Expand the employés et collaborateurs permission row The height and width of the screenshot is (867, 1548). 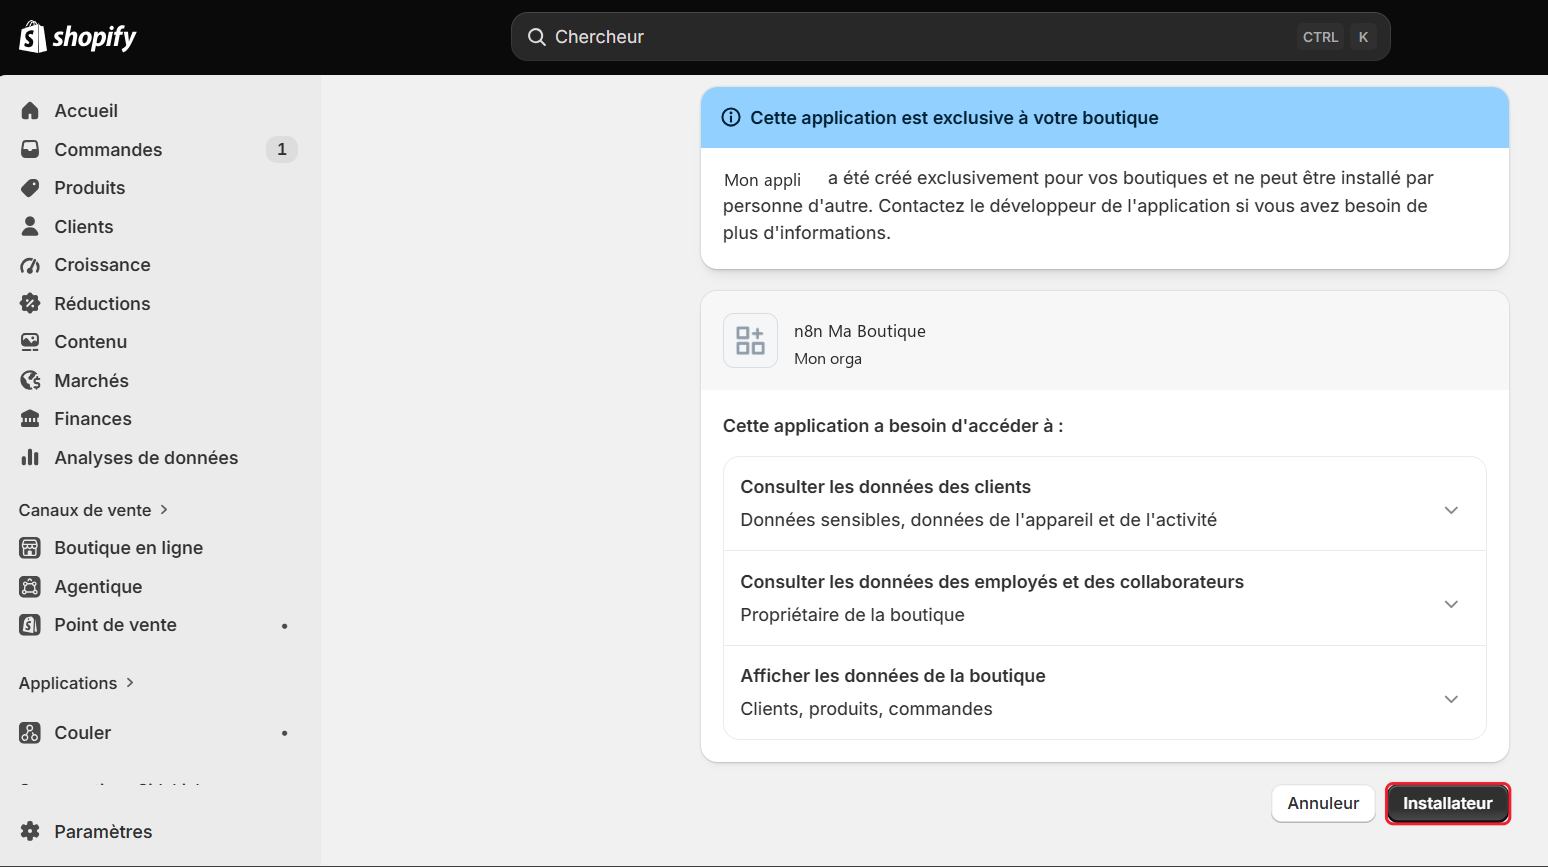(1104, 598)
